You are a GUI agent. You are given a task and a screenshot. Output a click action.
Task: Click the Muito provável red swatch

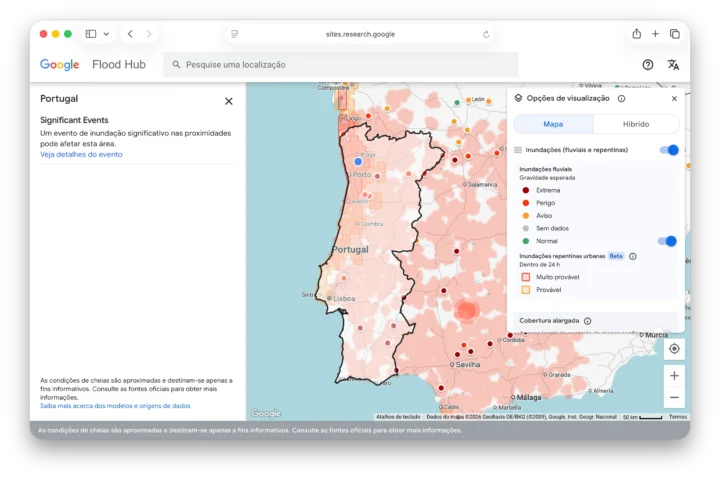click(x=525, y=276)
